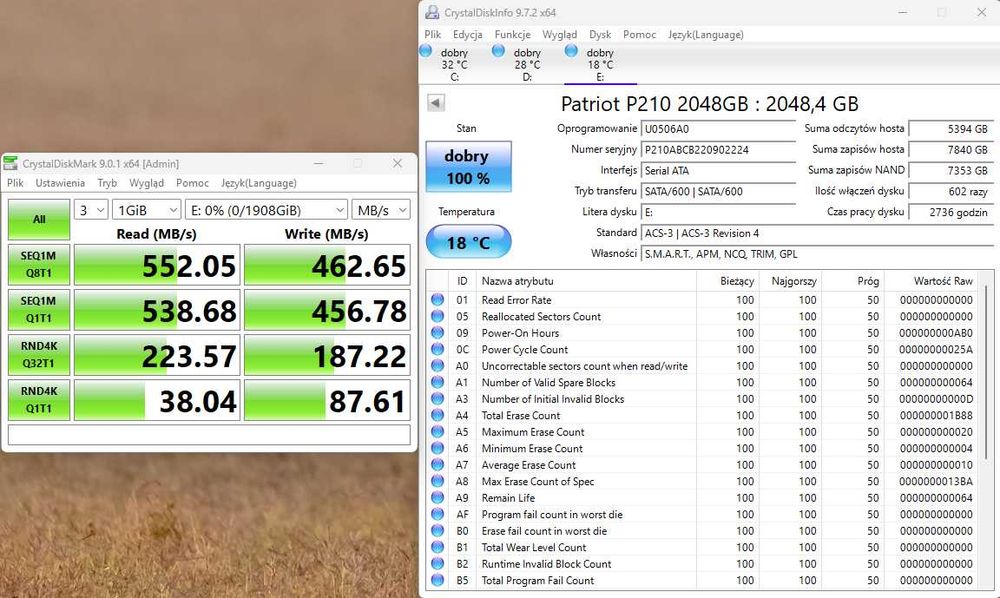Start the RND4K Q32T1 benchmark
The height and width of the screenshot is (598, 1000).
(39, 355)
